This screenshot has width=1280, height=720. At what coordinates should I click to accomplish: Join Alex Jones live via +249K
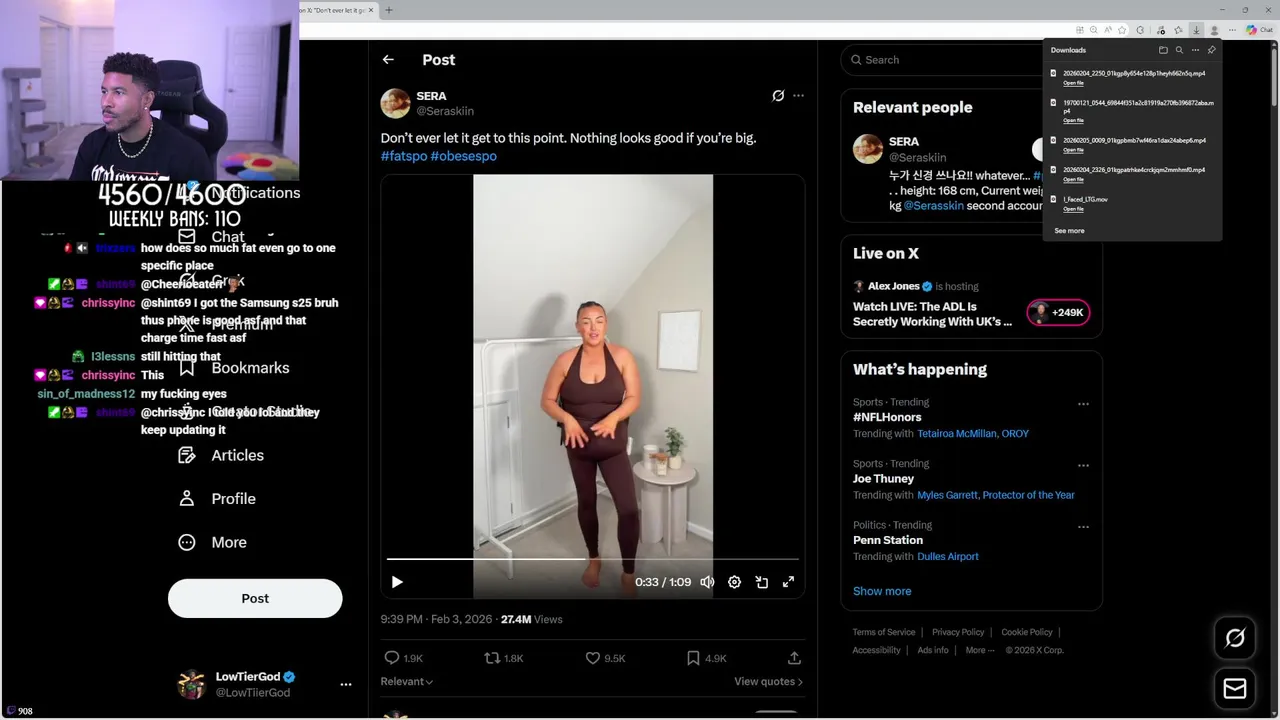point(1058,313)
